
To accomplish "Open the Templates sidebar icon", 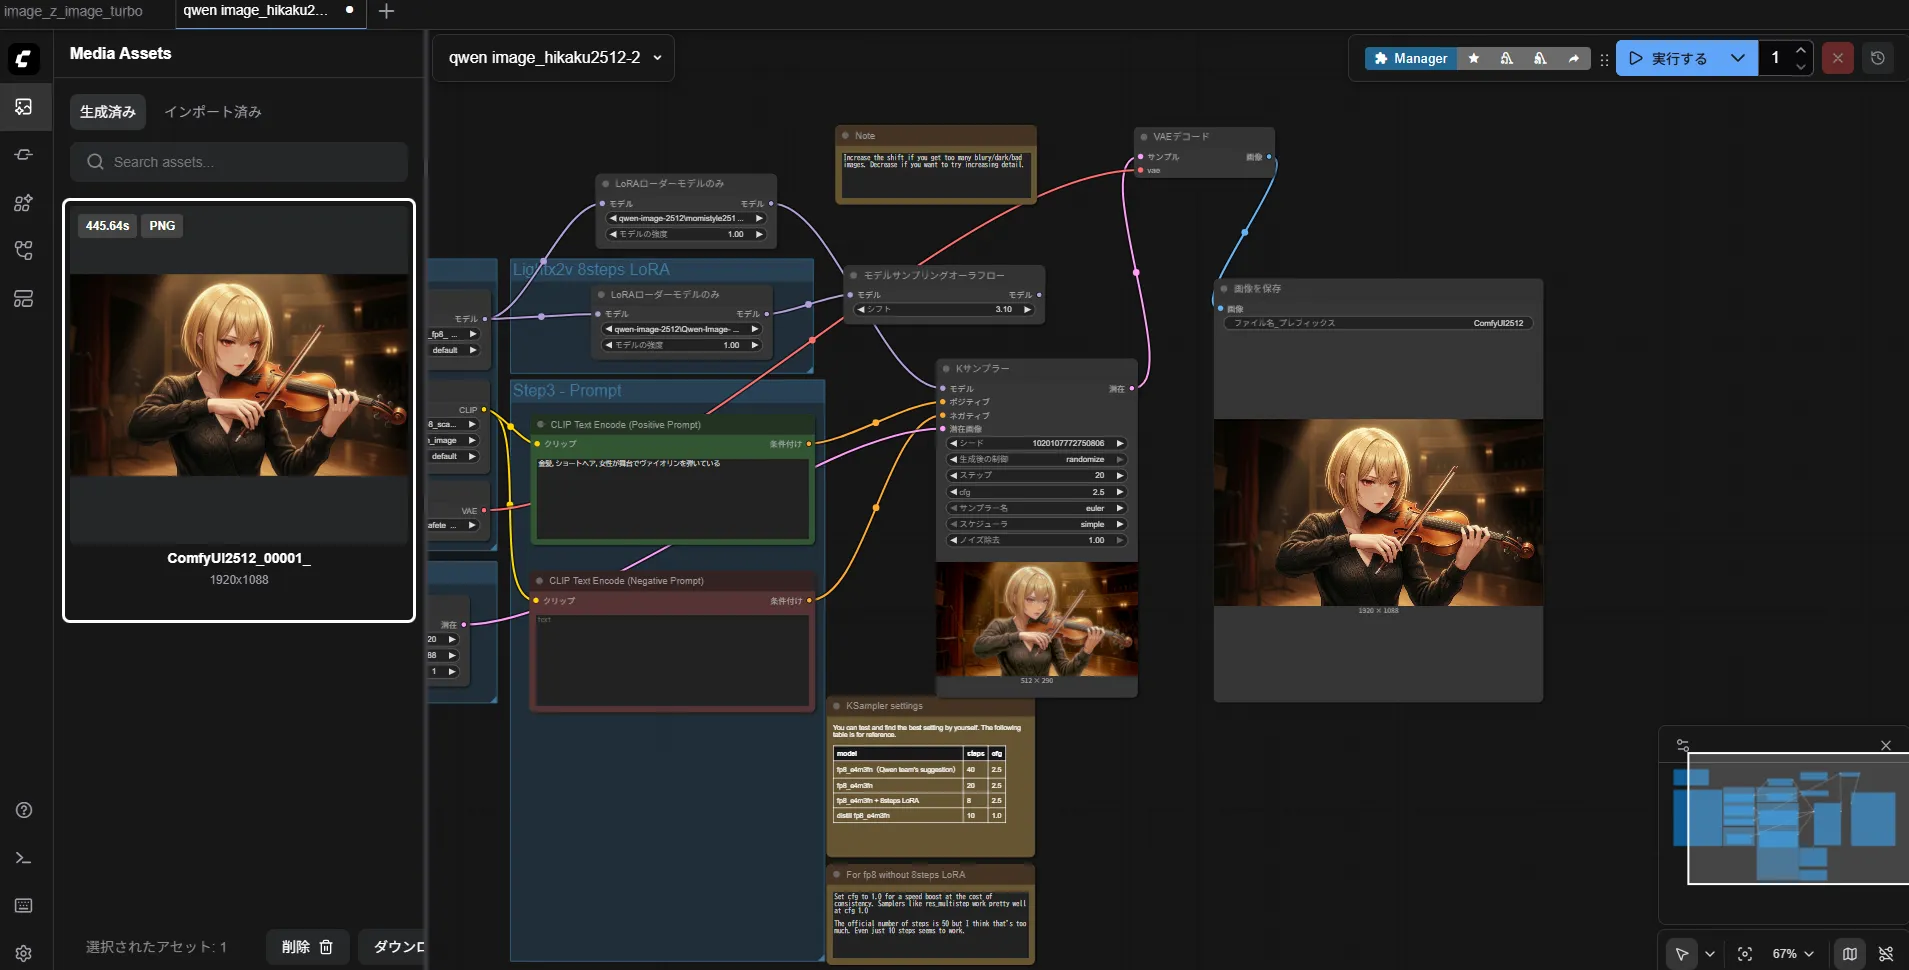I will (x=24, y=299).
